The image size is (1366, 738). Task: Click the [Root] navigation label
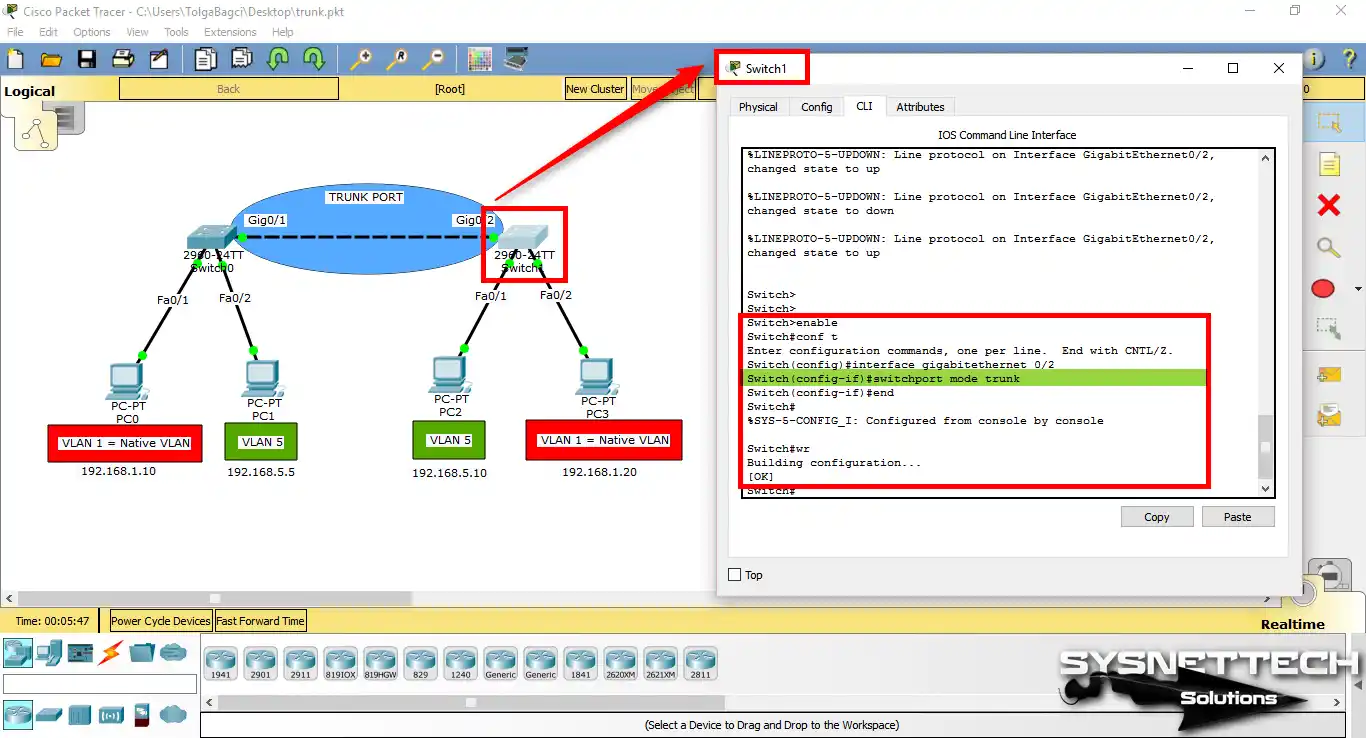coord(450,89)
